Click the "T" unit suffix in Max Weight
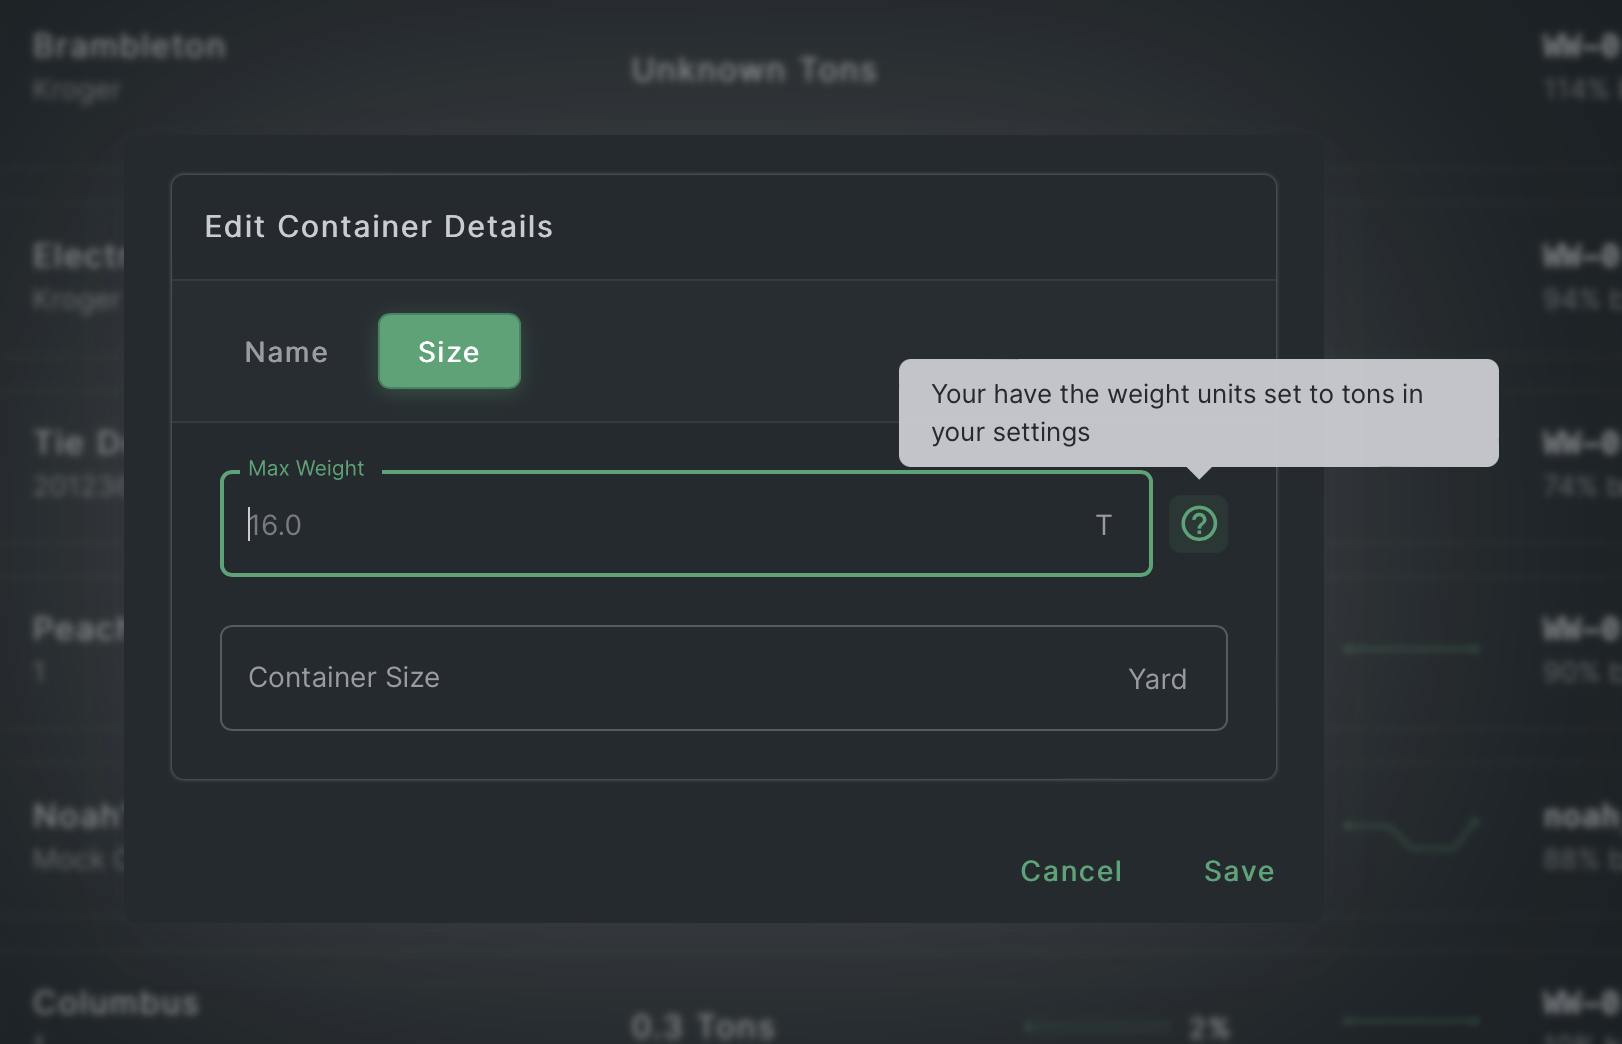This screenshot has height=1044, width=1622. pyautogui.click(x=1103, y=525)
